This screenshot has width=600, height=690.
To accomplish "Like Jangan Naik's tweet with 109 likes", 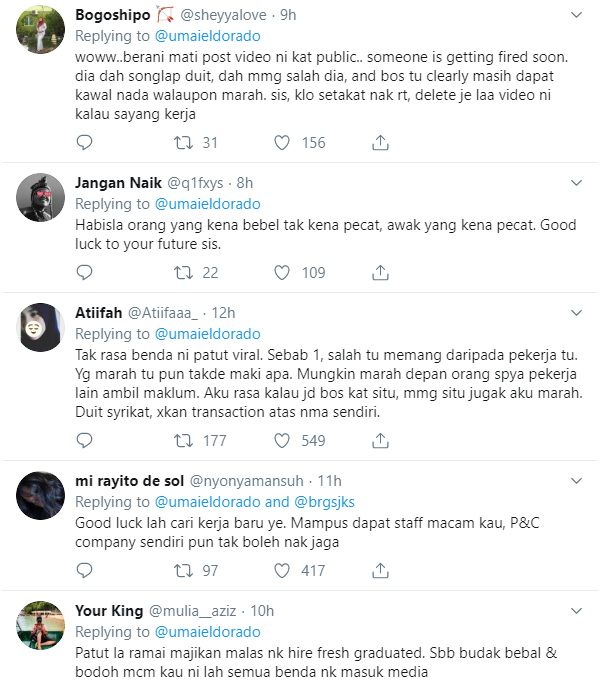I will coord(282,272).
